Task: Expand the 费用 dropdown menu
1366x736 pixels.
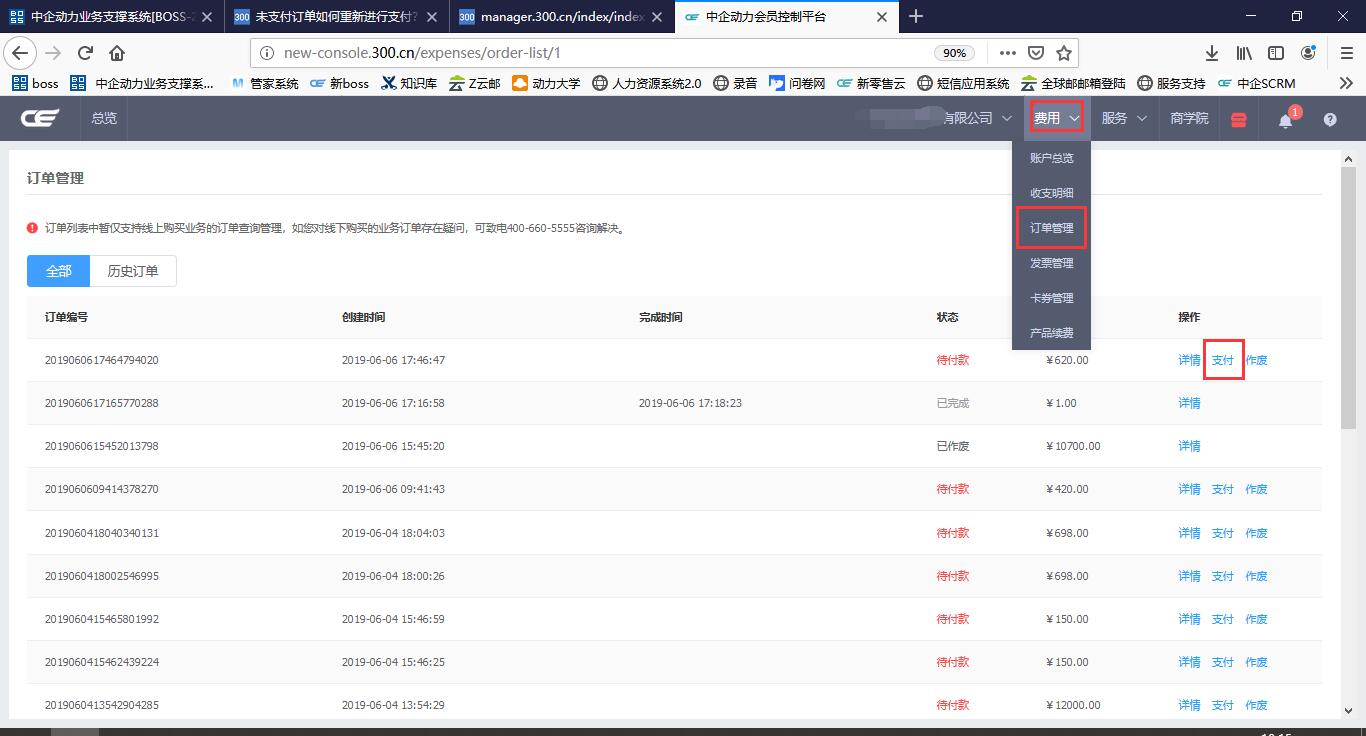Action: click(1056, 118)
